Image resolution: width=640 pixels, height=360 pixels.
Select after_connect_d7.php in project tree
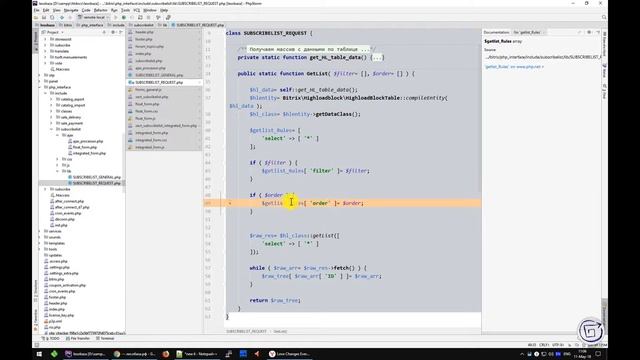coord(69,207)
